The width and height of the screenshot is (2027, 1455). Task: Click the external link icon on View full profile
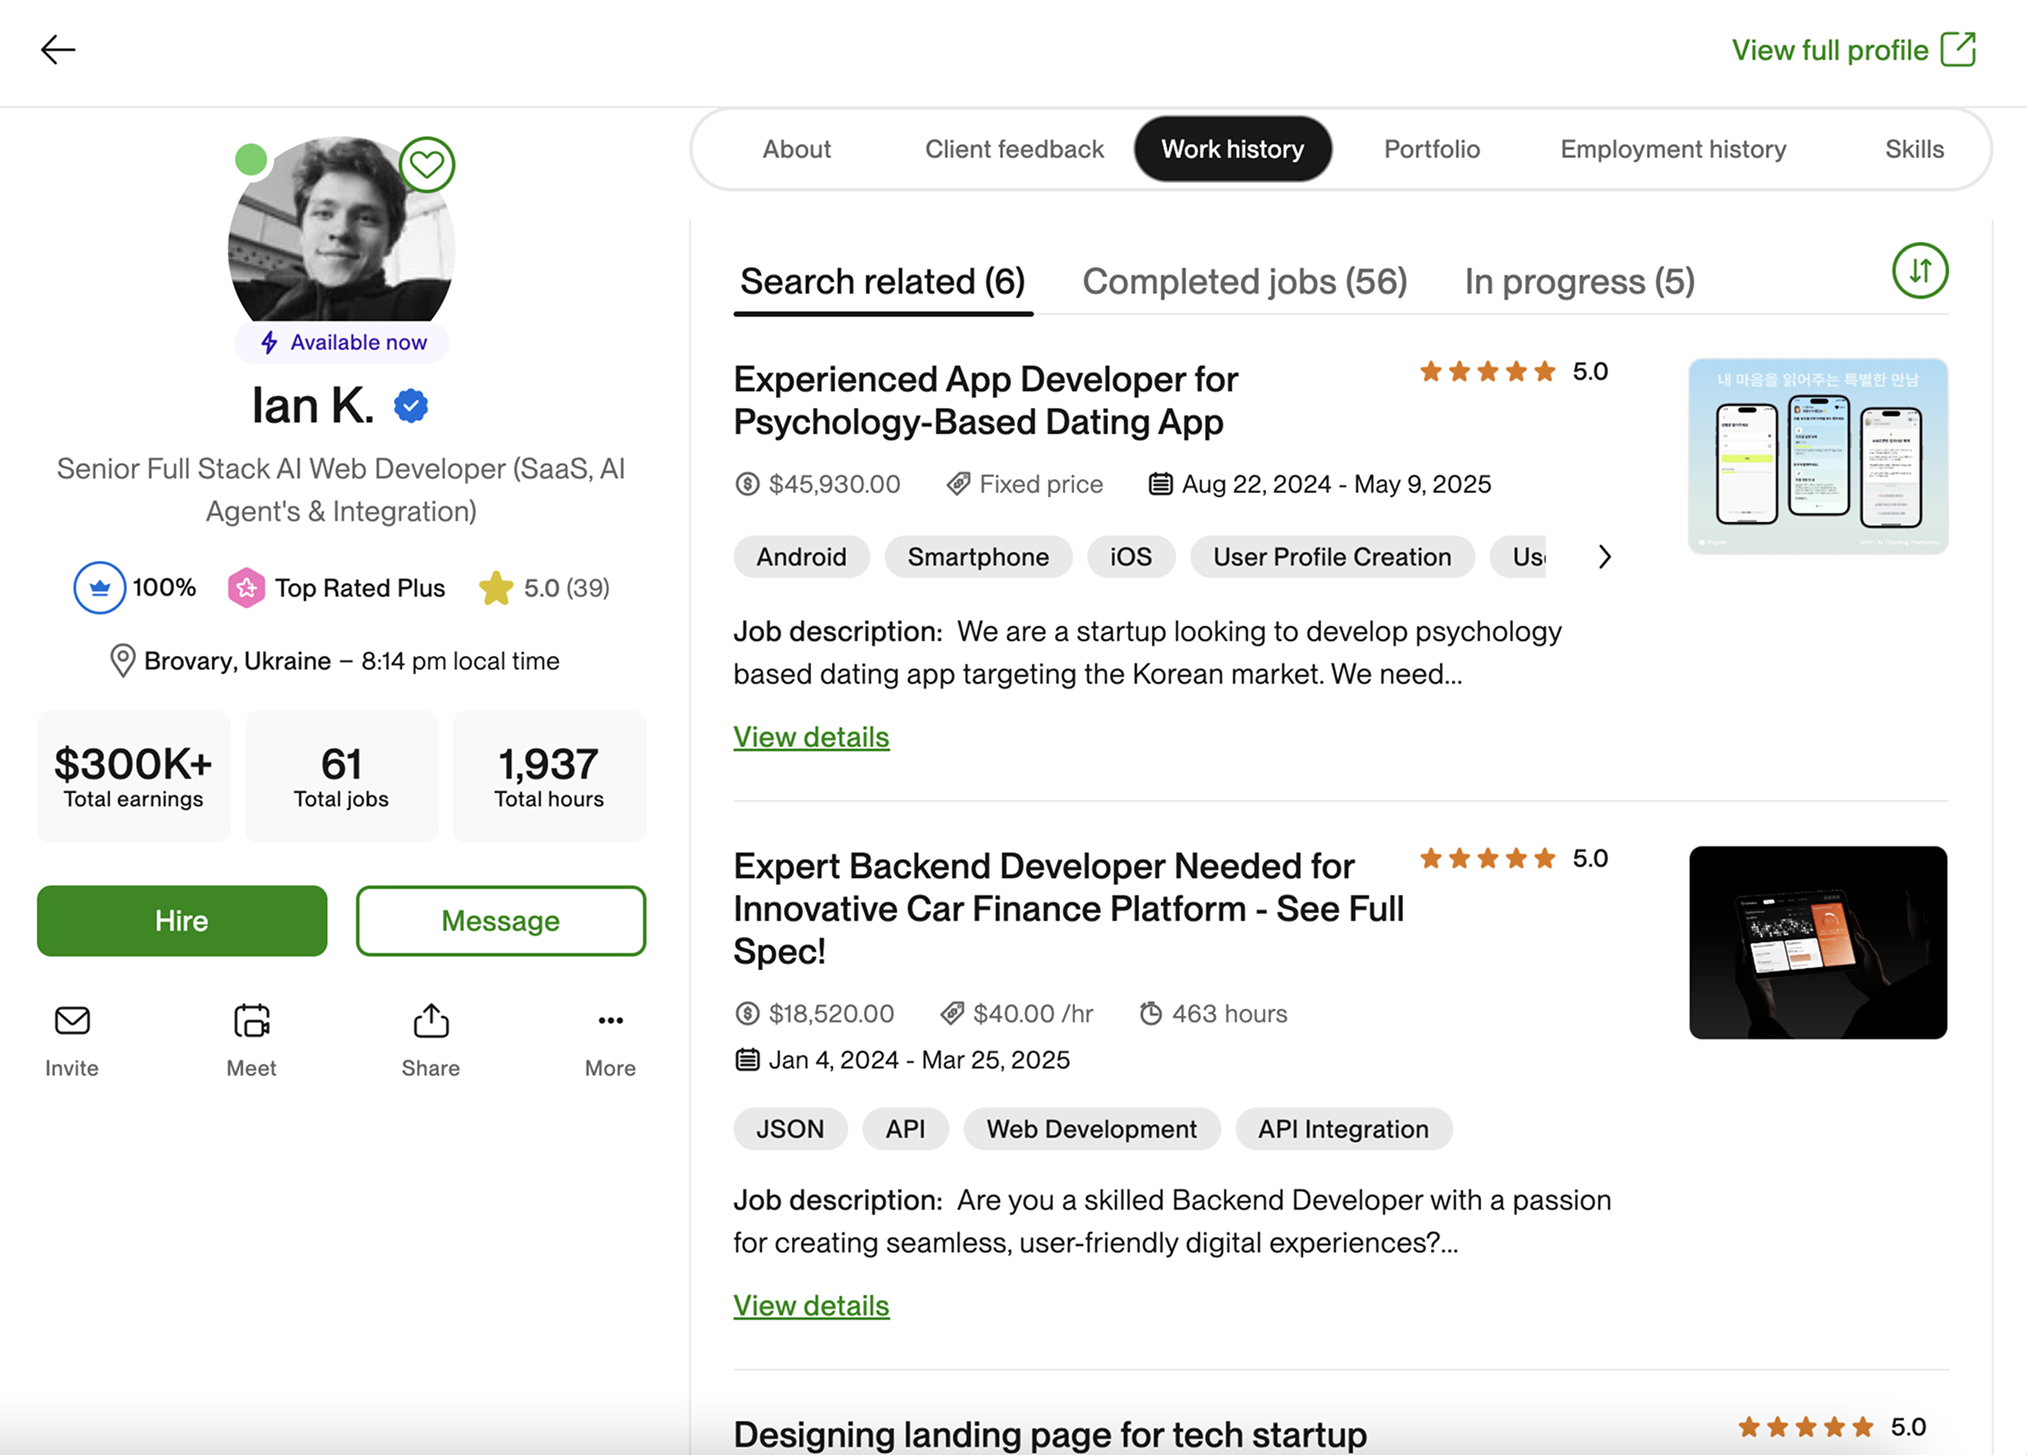click(1958, 48)
